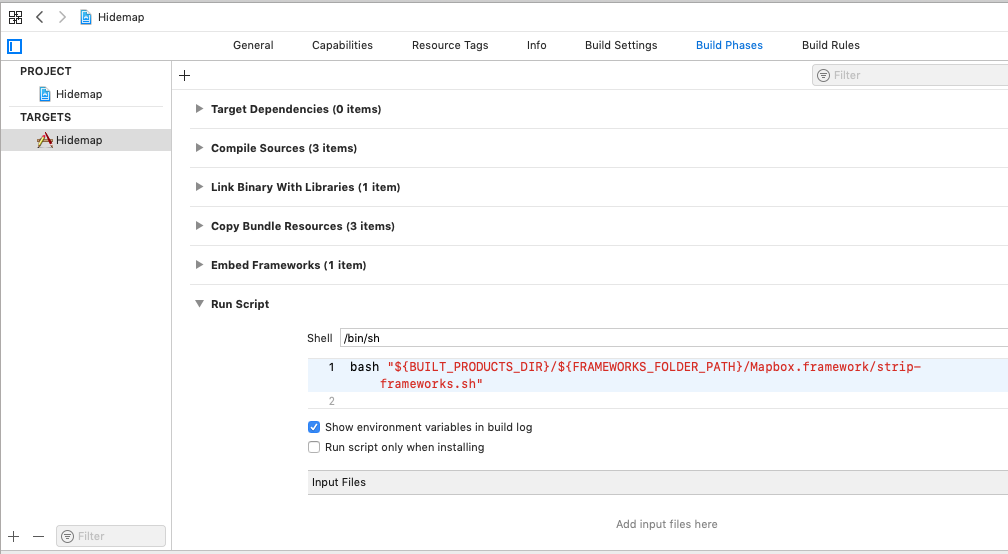Image resolution: width=1008 pixels, height=554 pixels.
Task: Open the Capabilities tab
Action: click(342, 45)
